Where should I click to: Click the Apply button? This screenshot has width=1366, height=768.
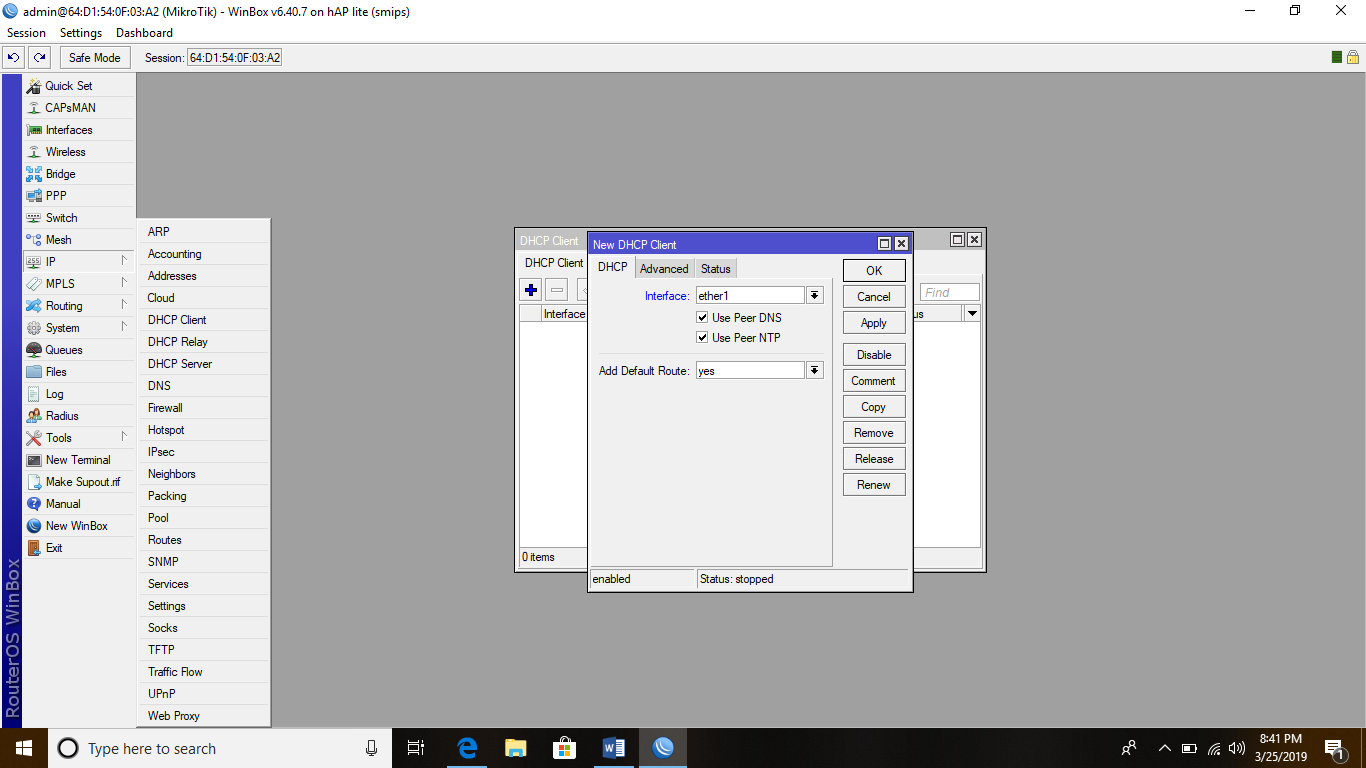coord(874,323)
